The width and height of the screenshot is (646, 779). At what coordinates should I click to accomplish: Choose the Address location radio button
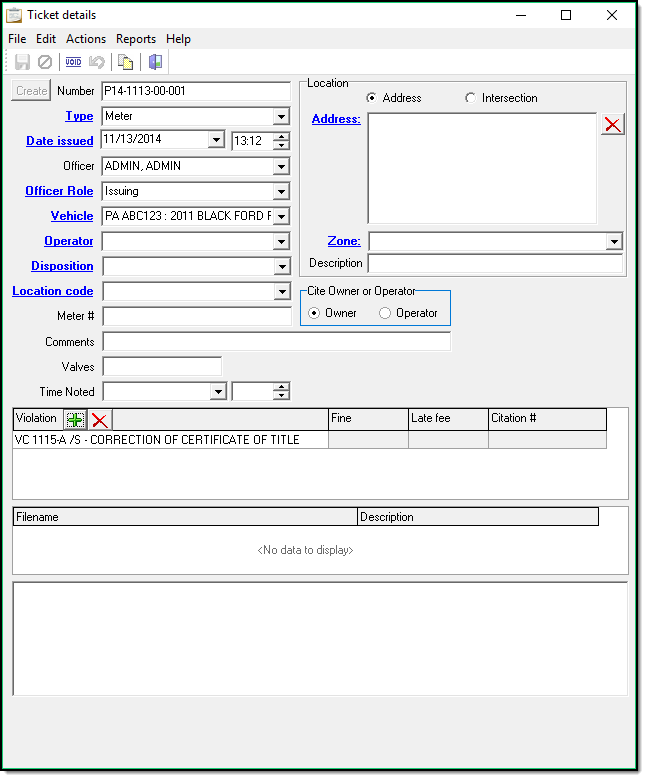[372, 98]
